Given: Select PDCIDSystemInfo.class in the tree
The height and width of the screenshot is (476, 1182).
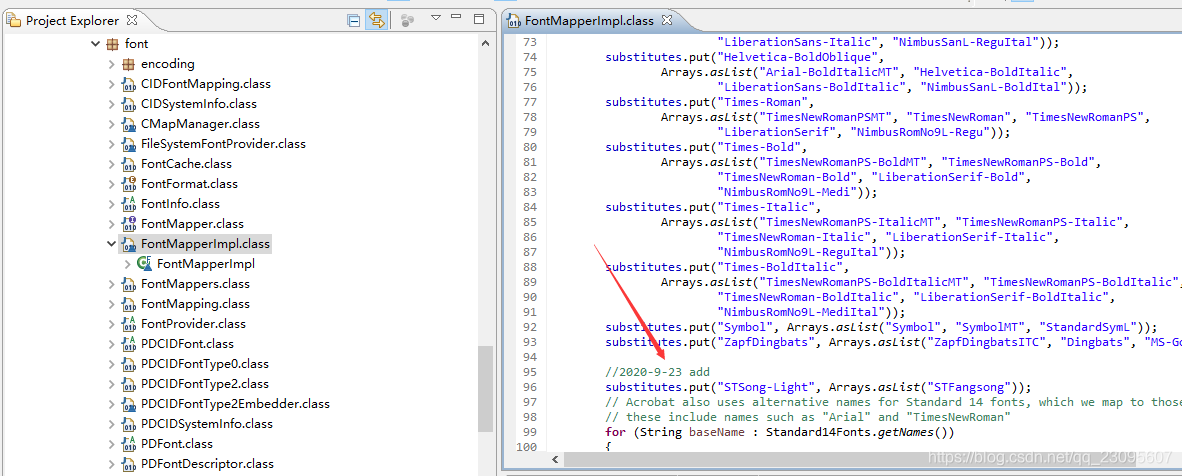Looking at the screenshot, I should (206, 424).
